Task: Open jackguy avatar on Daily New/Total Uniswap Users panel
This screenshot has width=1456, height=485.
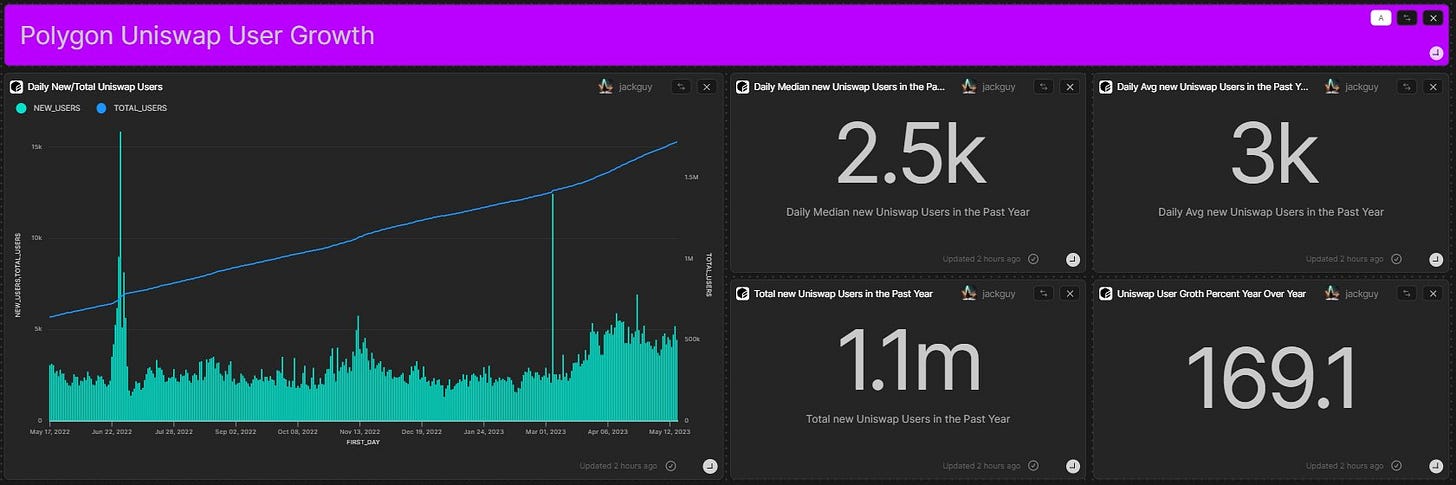Action: (x=605, y=87)
